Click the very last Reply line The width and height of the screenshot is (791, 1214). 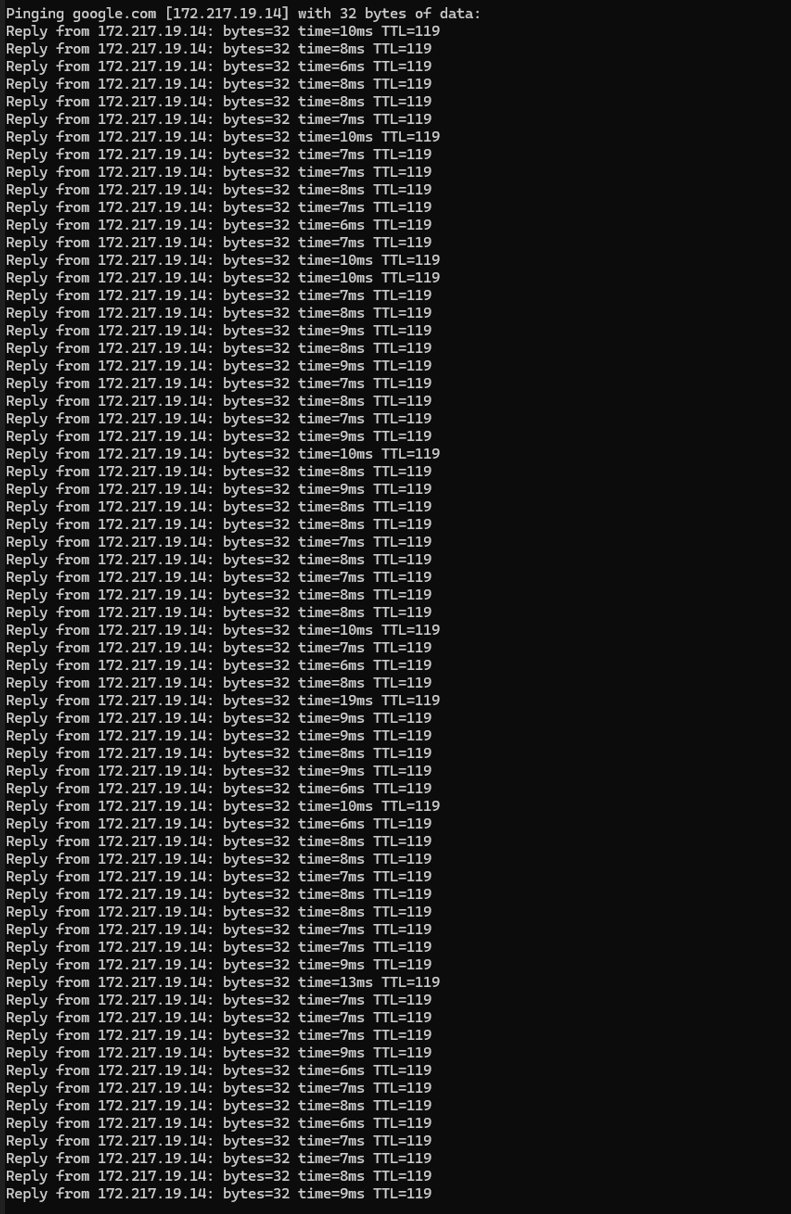click(218, 1193)
